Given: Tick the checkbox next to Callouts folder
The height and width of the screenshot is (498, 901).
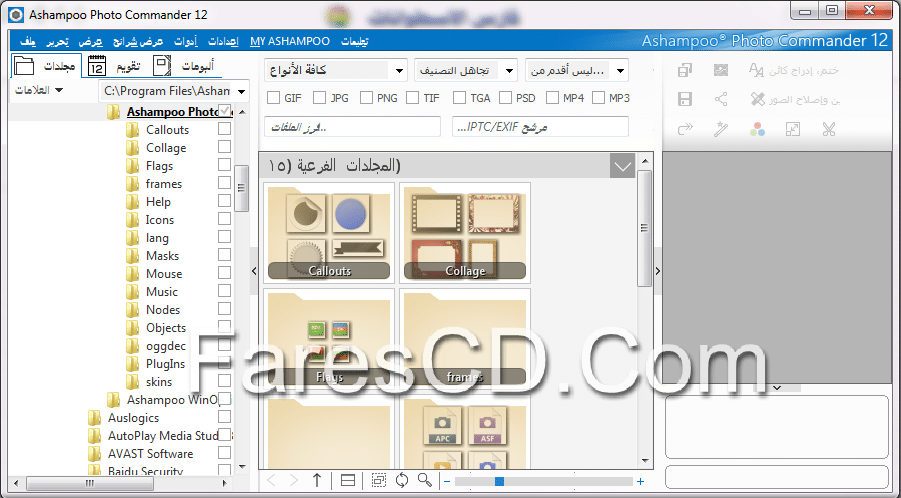Looking at the screenshot, I should click(x=224, y=129).
